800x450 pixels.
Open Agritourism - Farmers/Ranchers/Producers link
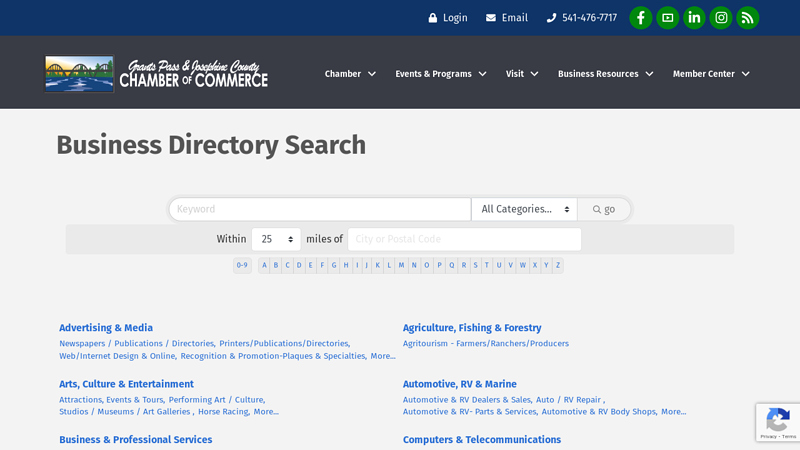click(x=486, y=343)
